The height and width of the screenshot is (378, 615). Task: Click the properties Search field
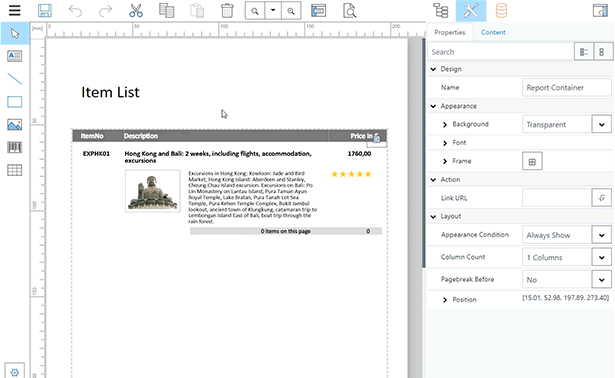click(x=500, y=52)
